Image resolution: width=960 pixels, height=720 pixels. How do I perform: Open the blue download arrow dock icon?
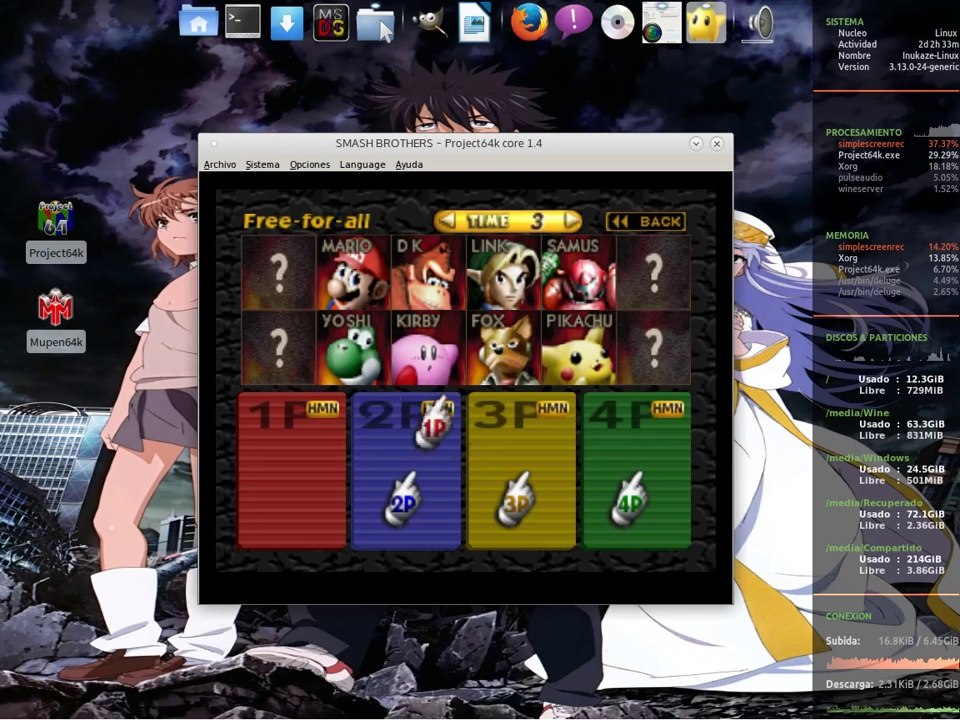287,23
